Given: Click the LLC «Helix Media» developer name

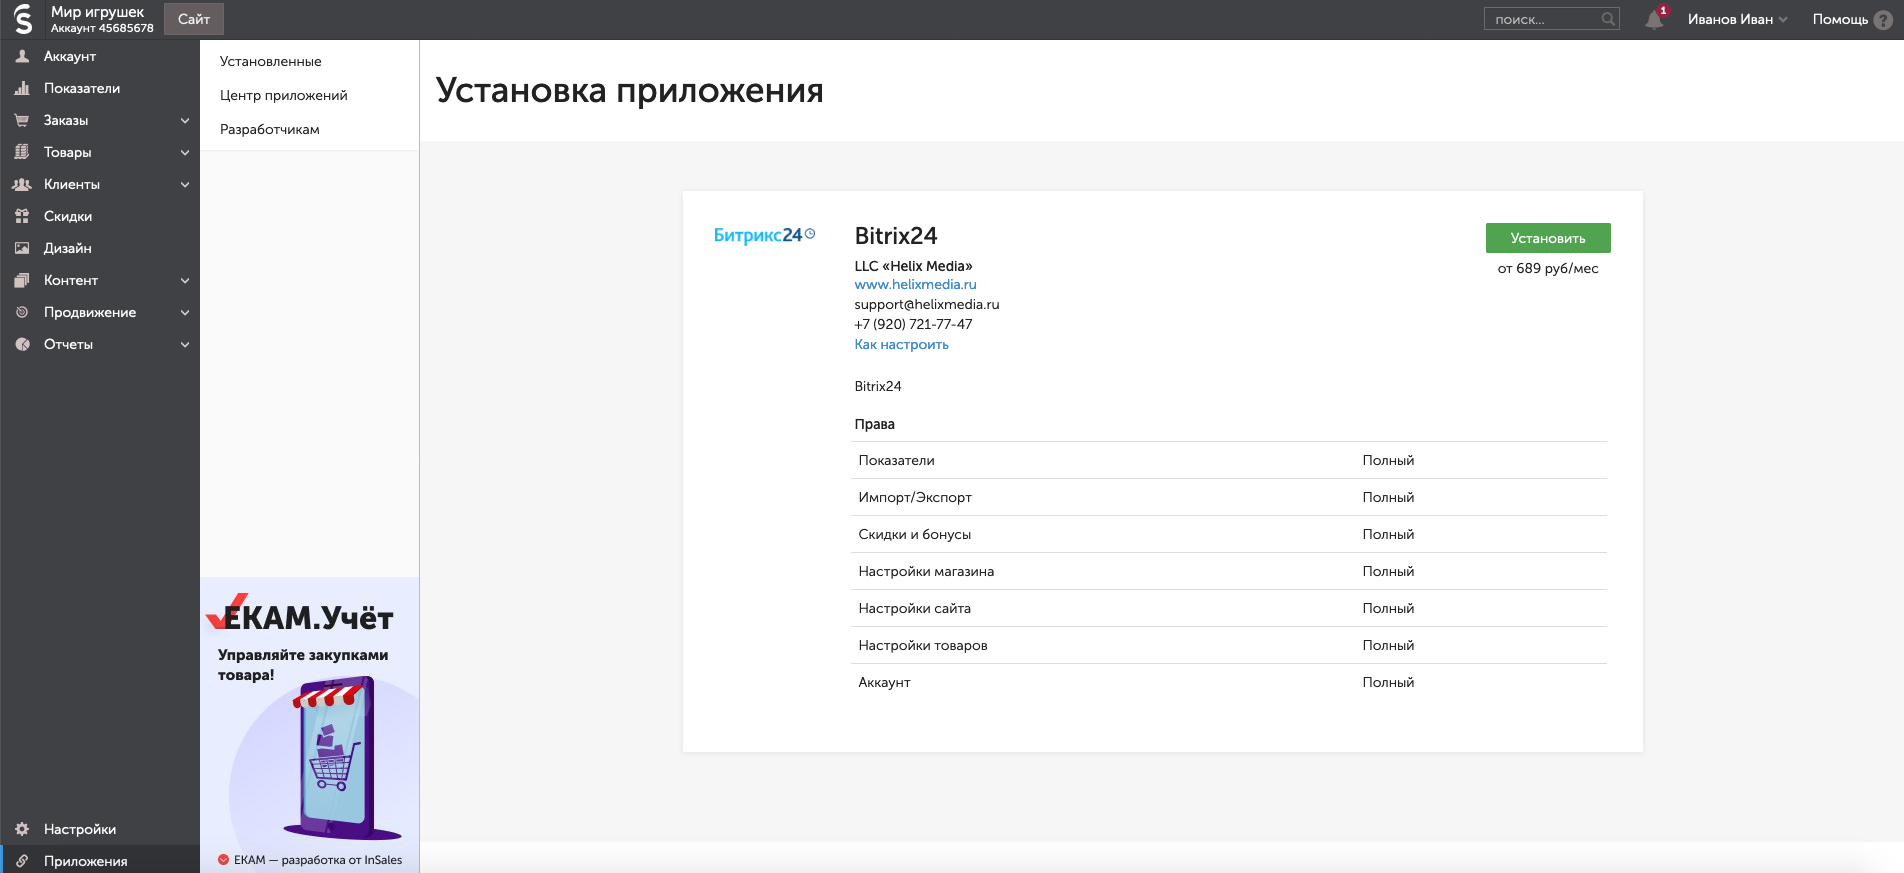Looking at the screenshot, I should 913,266.
